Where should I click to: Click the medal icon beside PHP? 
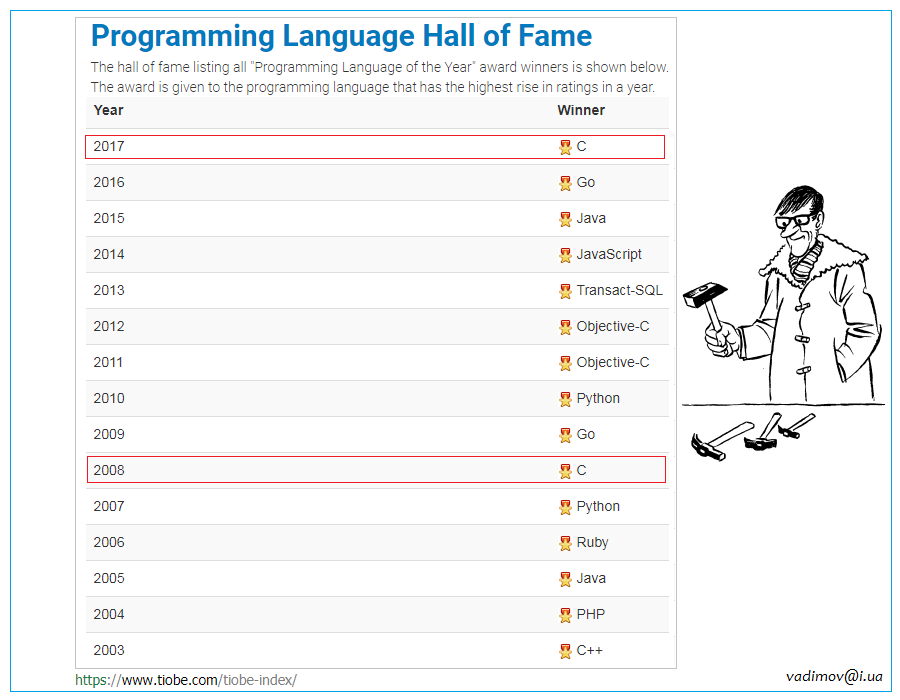point(565,616)
